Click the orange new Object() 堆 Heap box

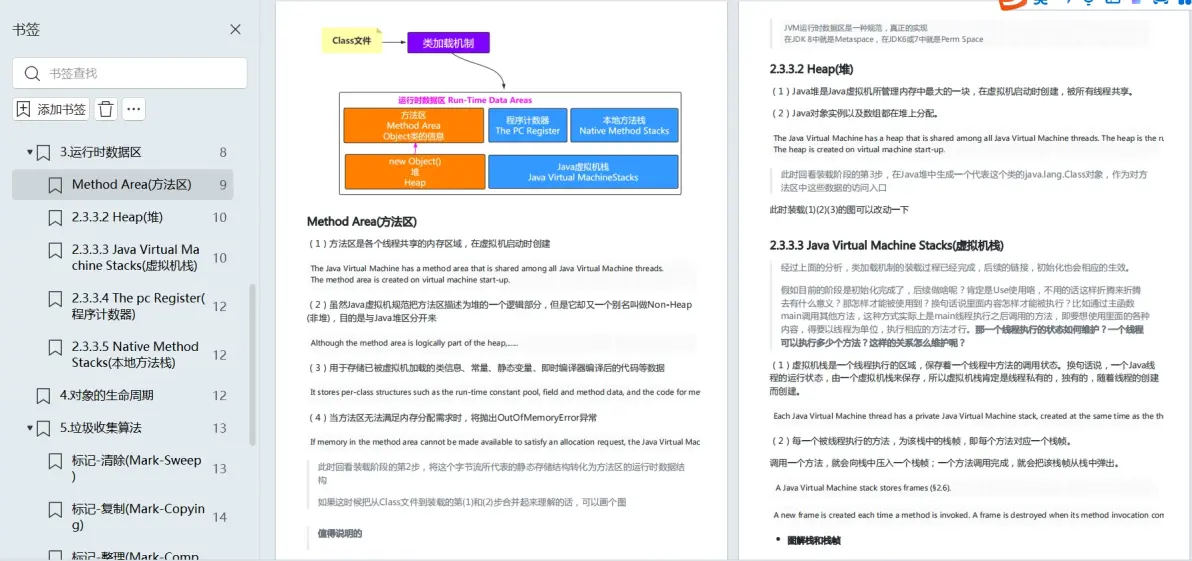pos(415,172)
